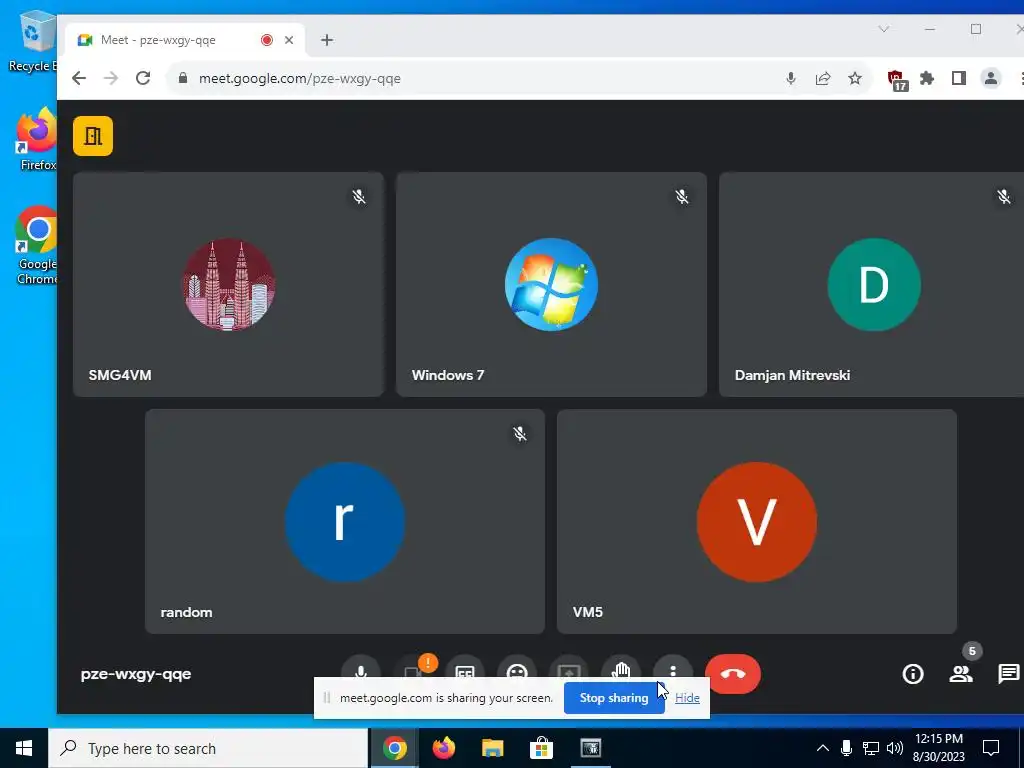Open the Windows Start menu

(24, 748)
